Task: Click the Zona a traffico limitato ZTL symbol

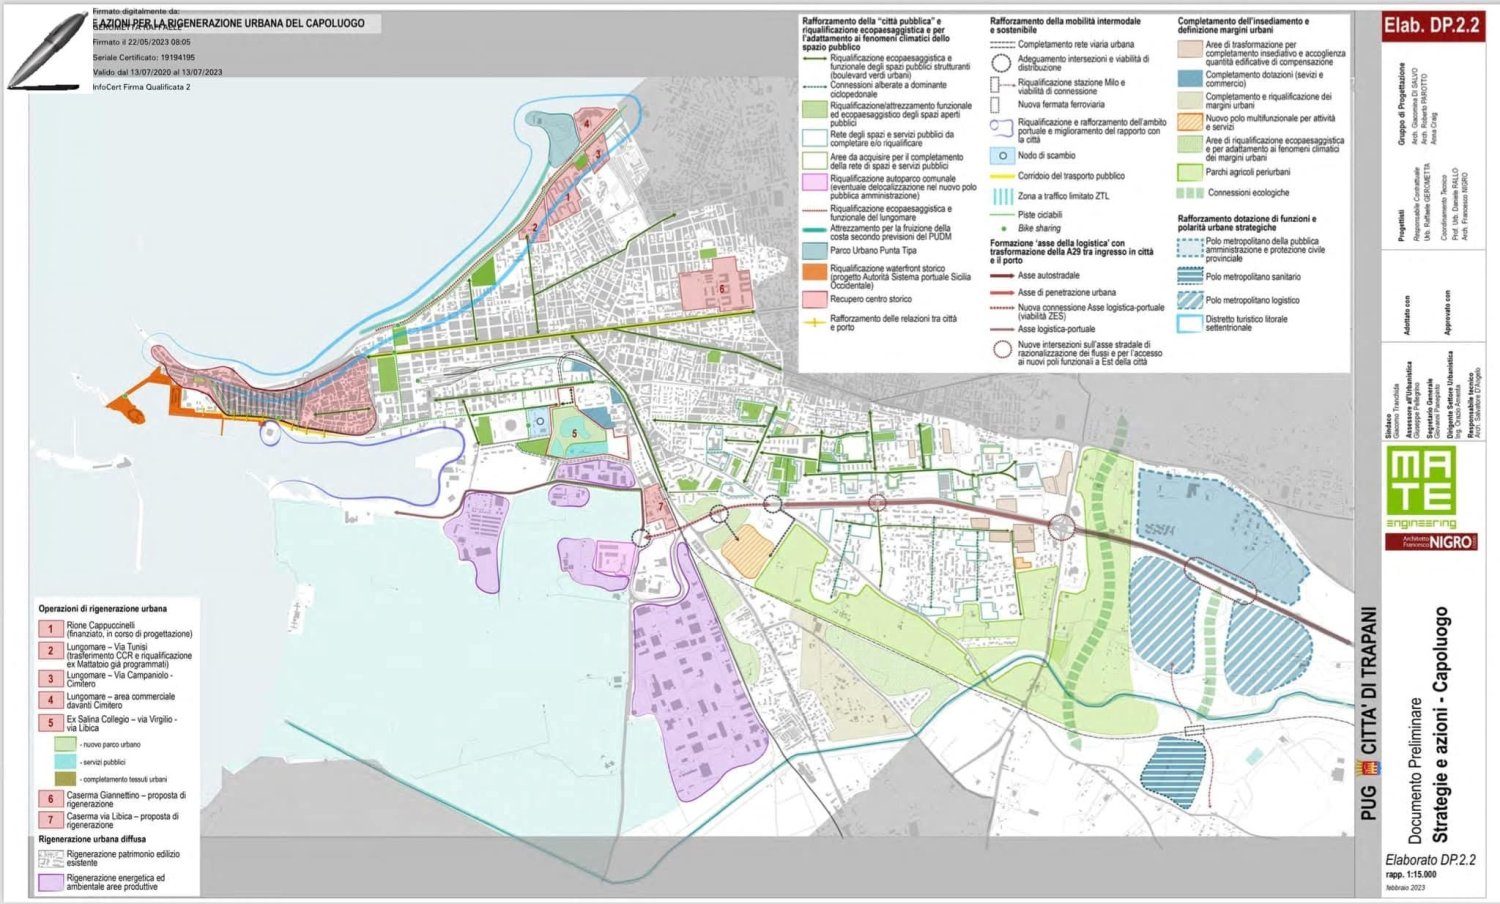Action: [x=1002, y=196]
